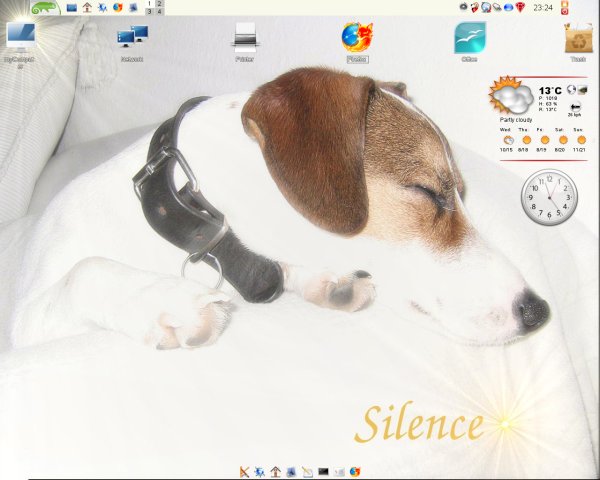Open the My Computer desktop icon
600x480 pixels.
coord(21,36)
